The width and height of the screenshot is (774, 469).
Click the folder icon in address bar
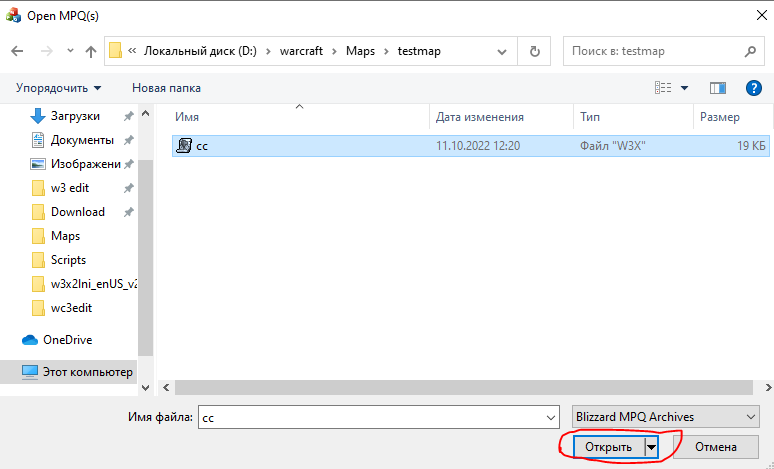coord(116,50)
